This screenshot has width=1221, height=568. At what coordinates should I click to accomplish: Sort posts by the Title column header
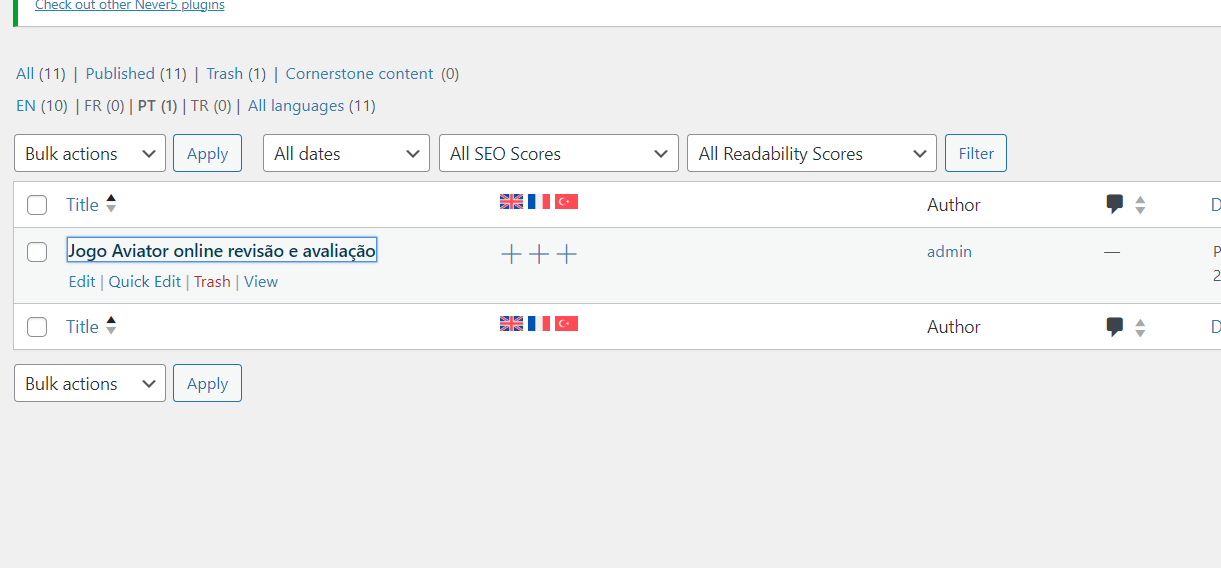(82, 205)
